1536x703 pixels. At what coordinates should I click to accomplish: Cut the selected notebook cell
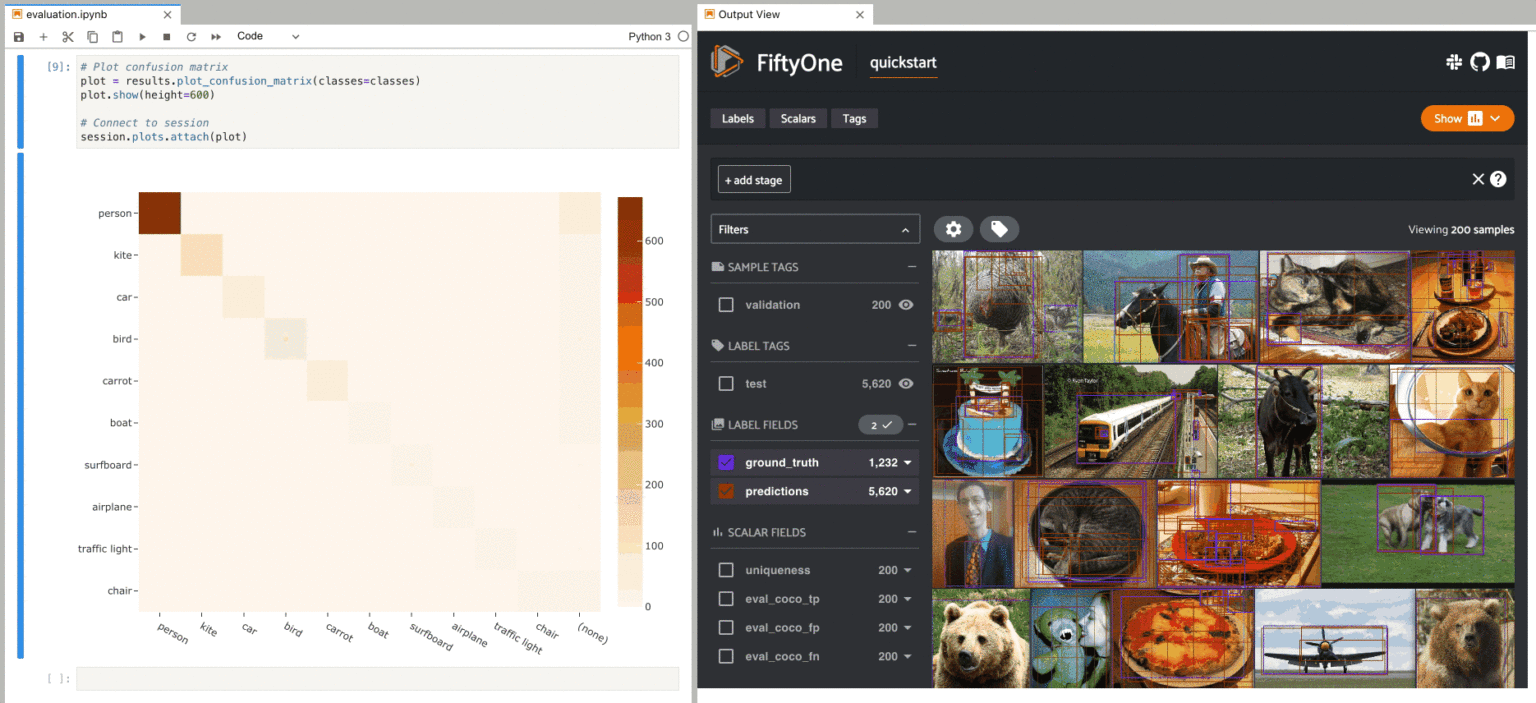click(x=67, y=36)
